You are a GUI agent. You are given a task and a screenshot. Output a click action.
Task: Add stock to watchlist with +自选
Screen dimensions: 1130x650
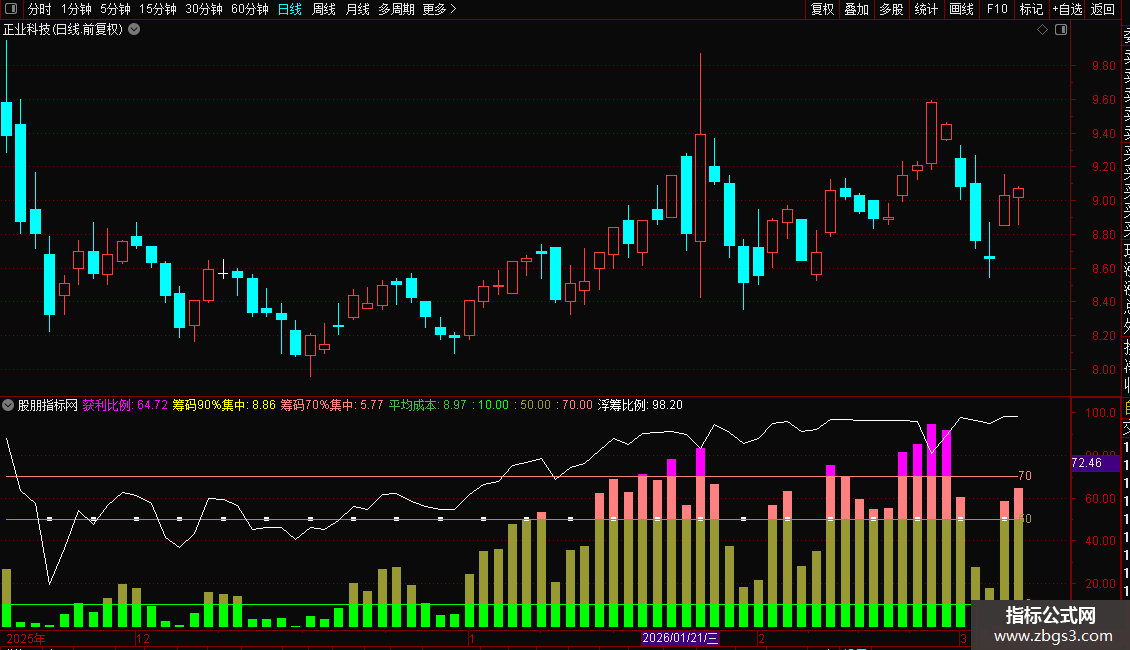(x=1067, y=9)
